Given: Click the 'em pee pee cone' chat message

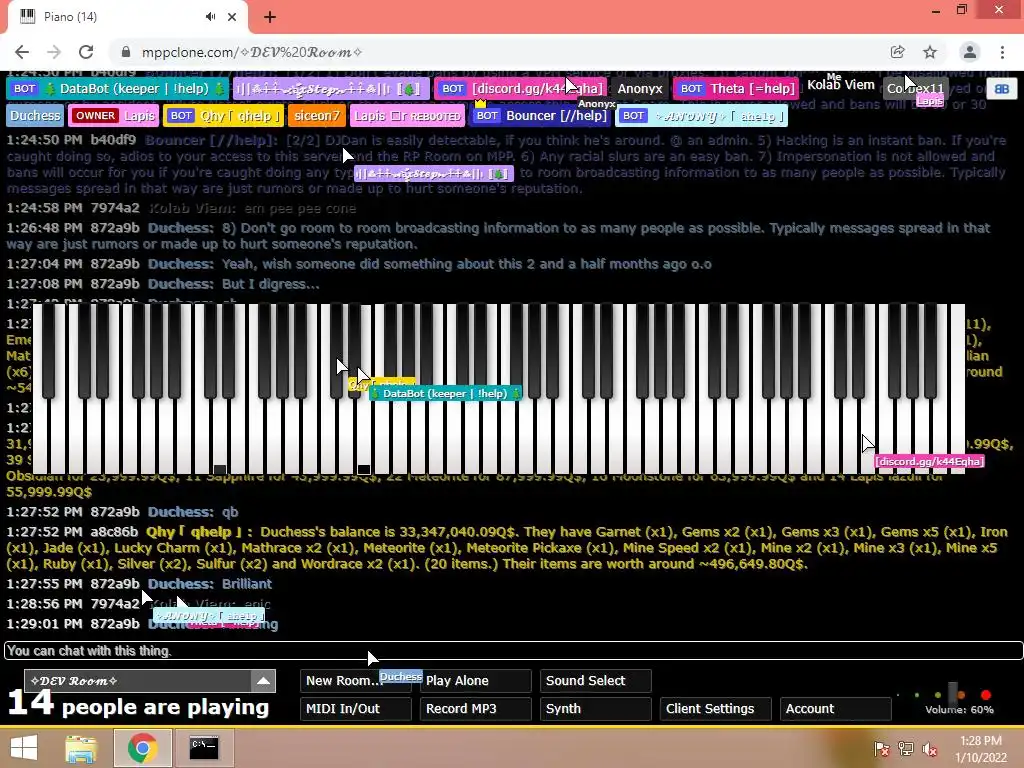Looking at the screenshot, I should (300, 208).
